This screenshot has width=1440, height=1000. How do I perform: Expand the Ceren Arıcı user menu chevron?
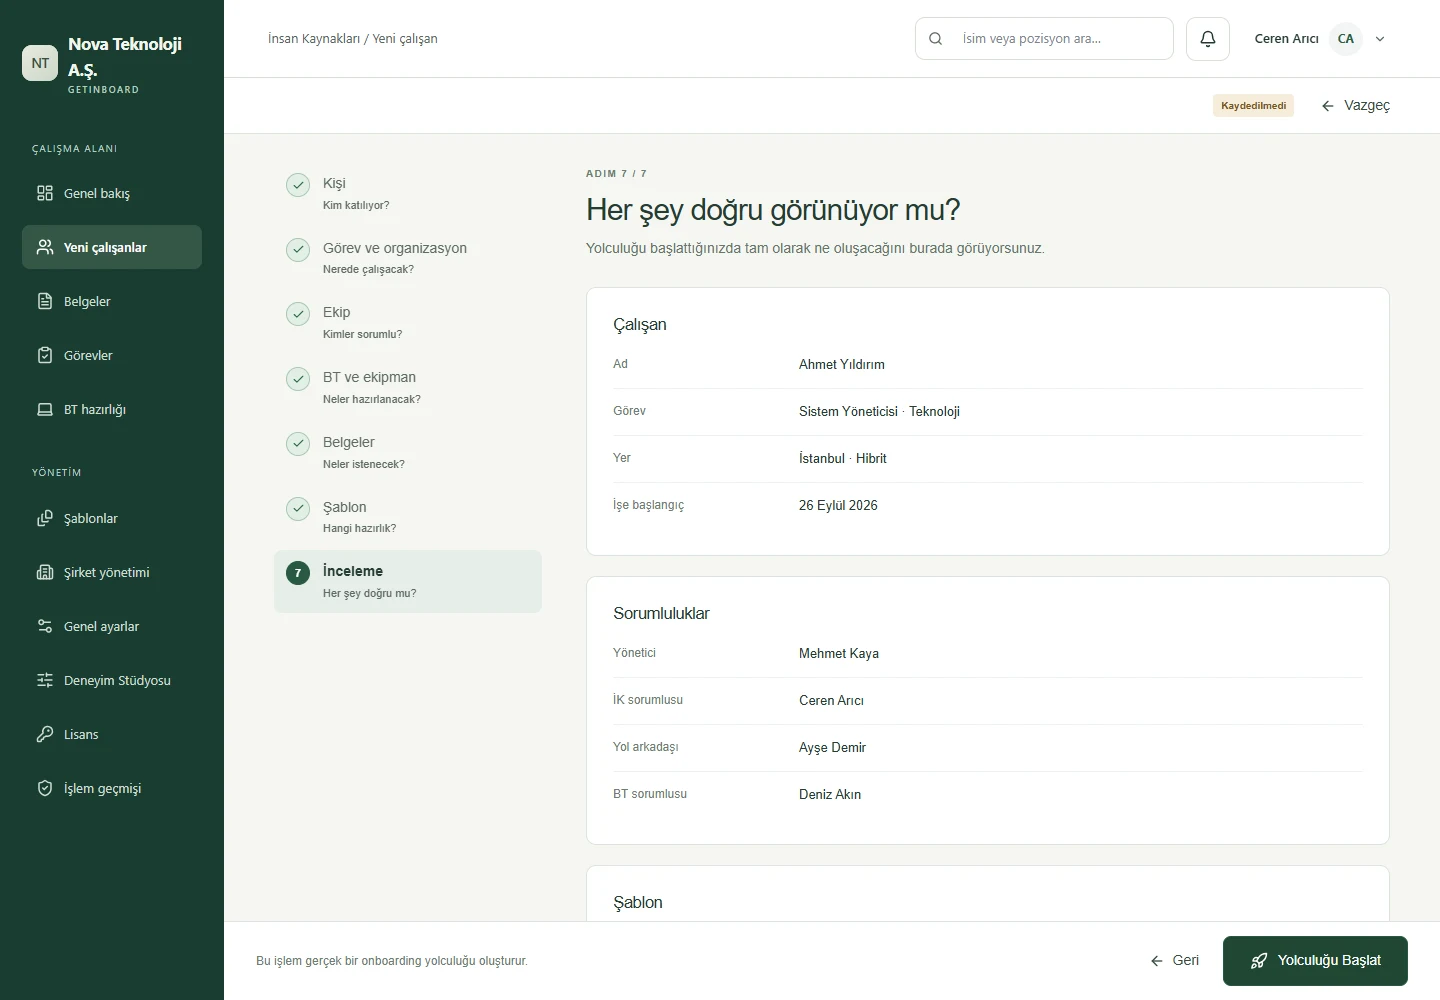click(x=1380, y=39)
